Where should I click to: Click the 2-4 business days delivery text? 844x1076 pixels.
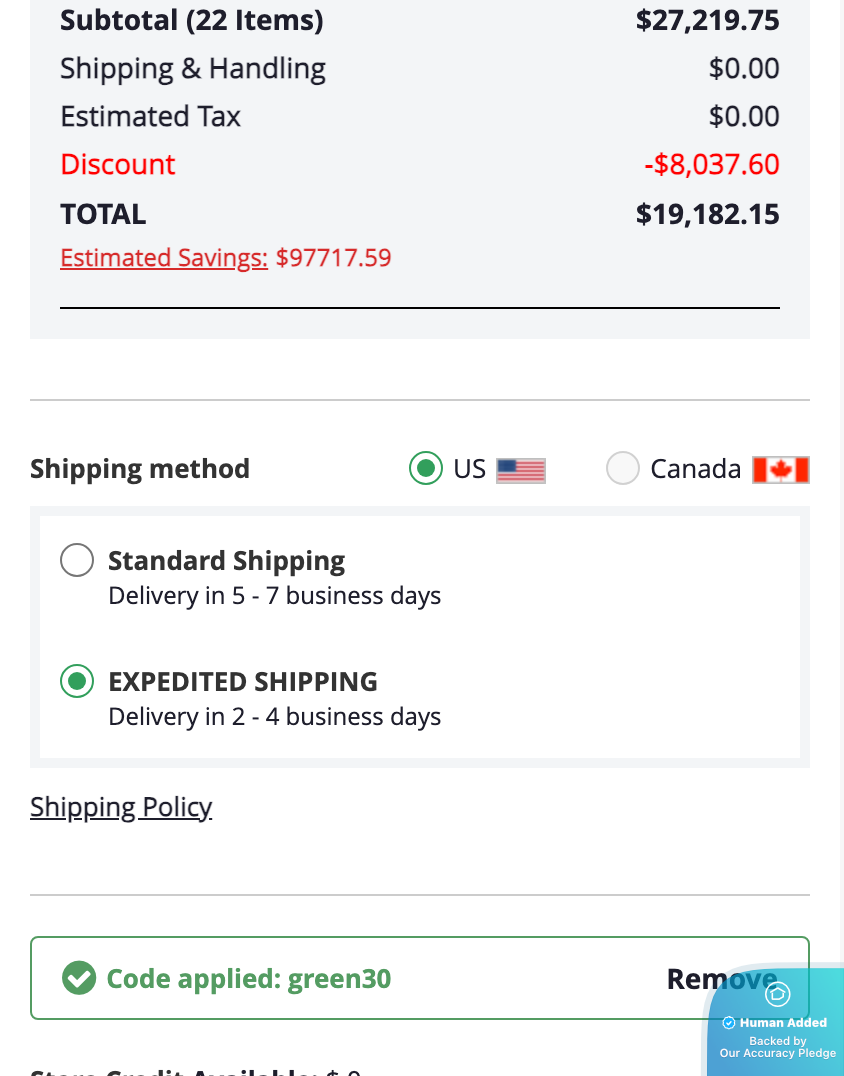[275, 716]
